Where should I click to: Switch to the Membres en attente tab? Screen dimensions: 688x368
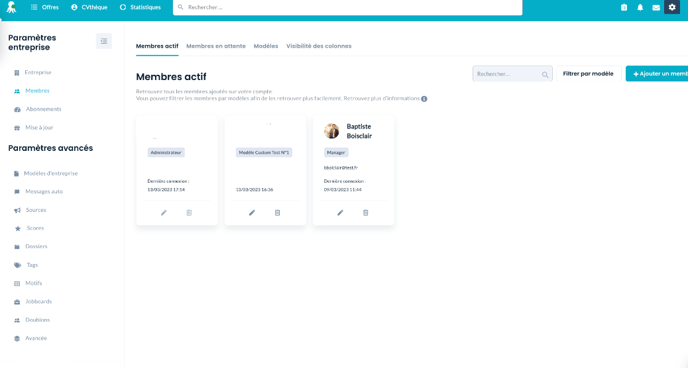point(216,46)
